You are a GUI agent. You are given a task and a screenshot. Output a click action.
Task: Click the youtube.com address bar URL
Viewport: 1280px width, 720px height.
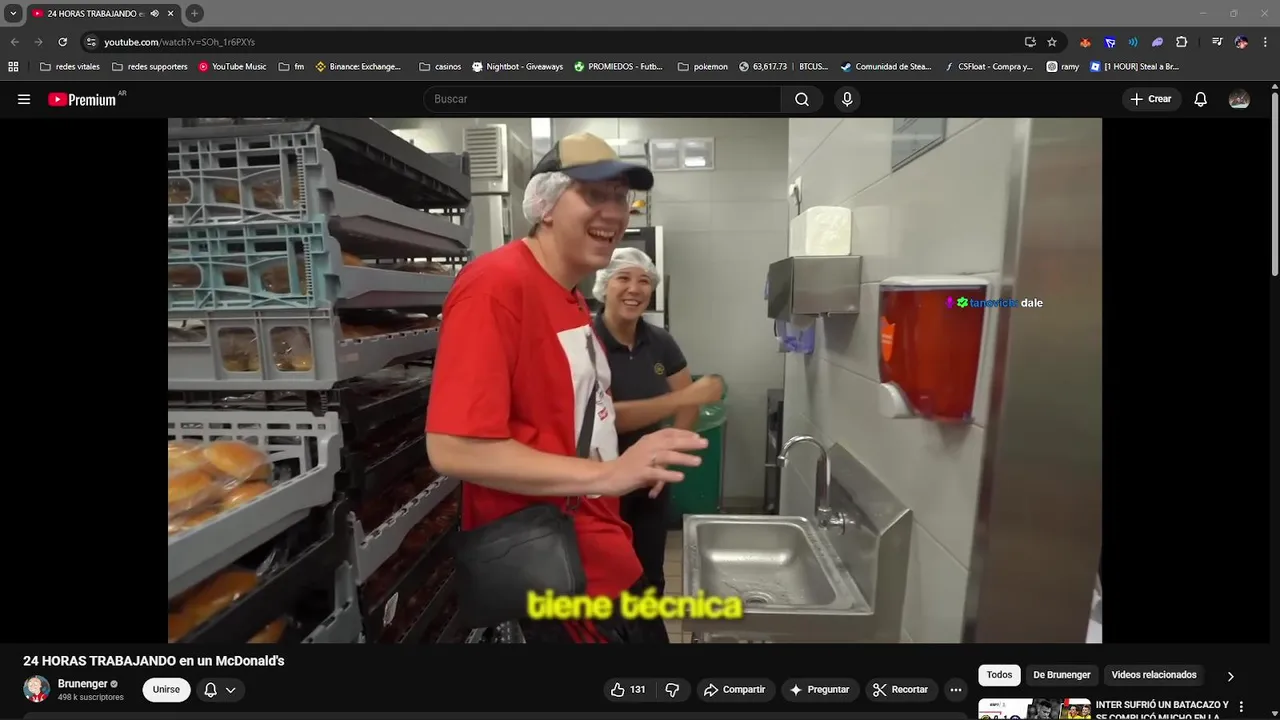[x=179, y=42]
